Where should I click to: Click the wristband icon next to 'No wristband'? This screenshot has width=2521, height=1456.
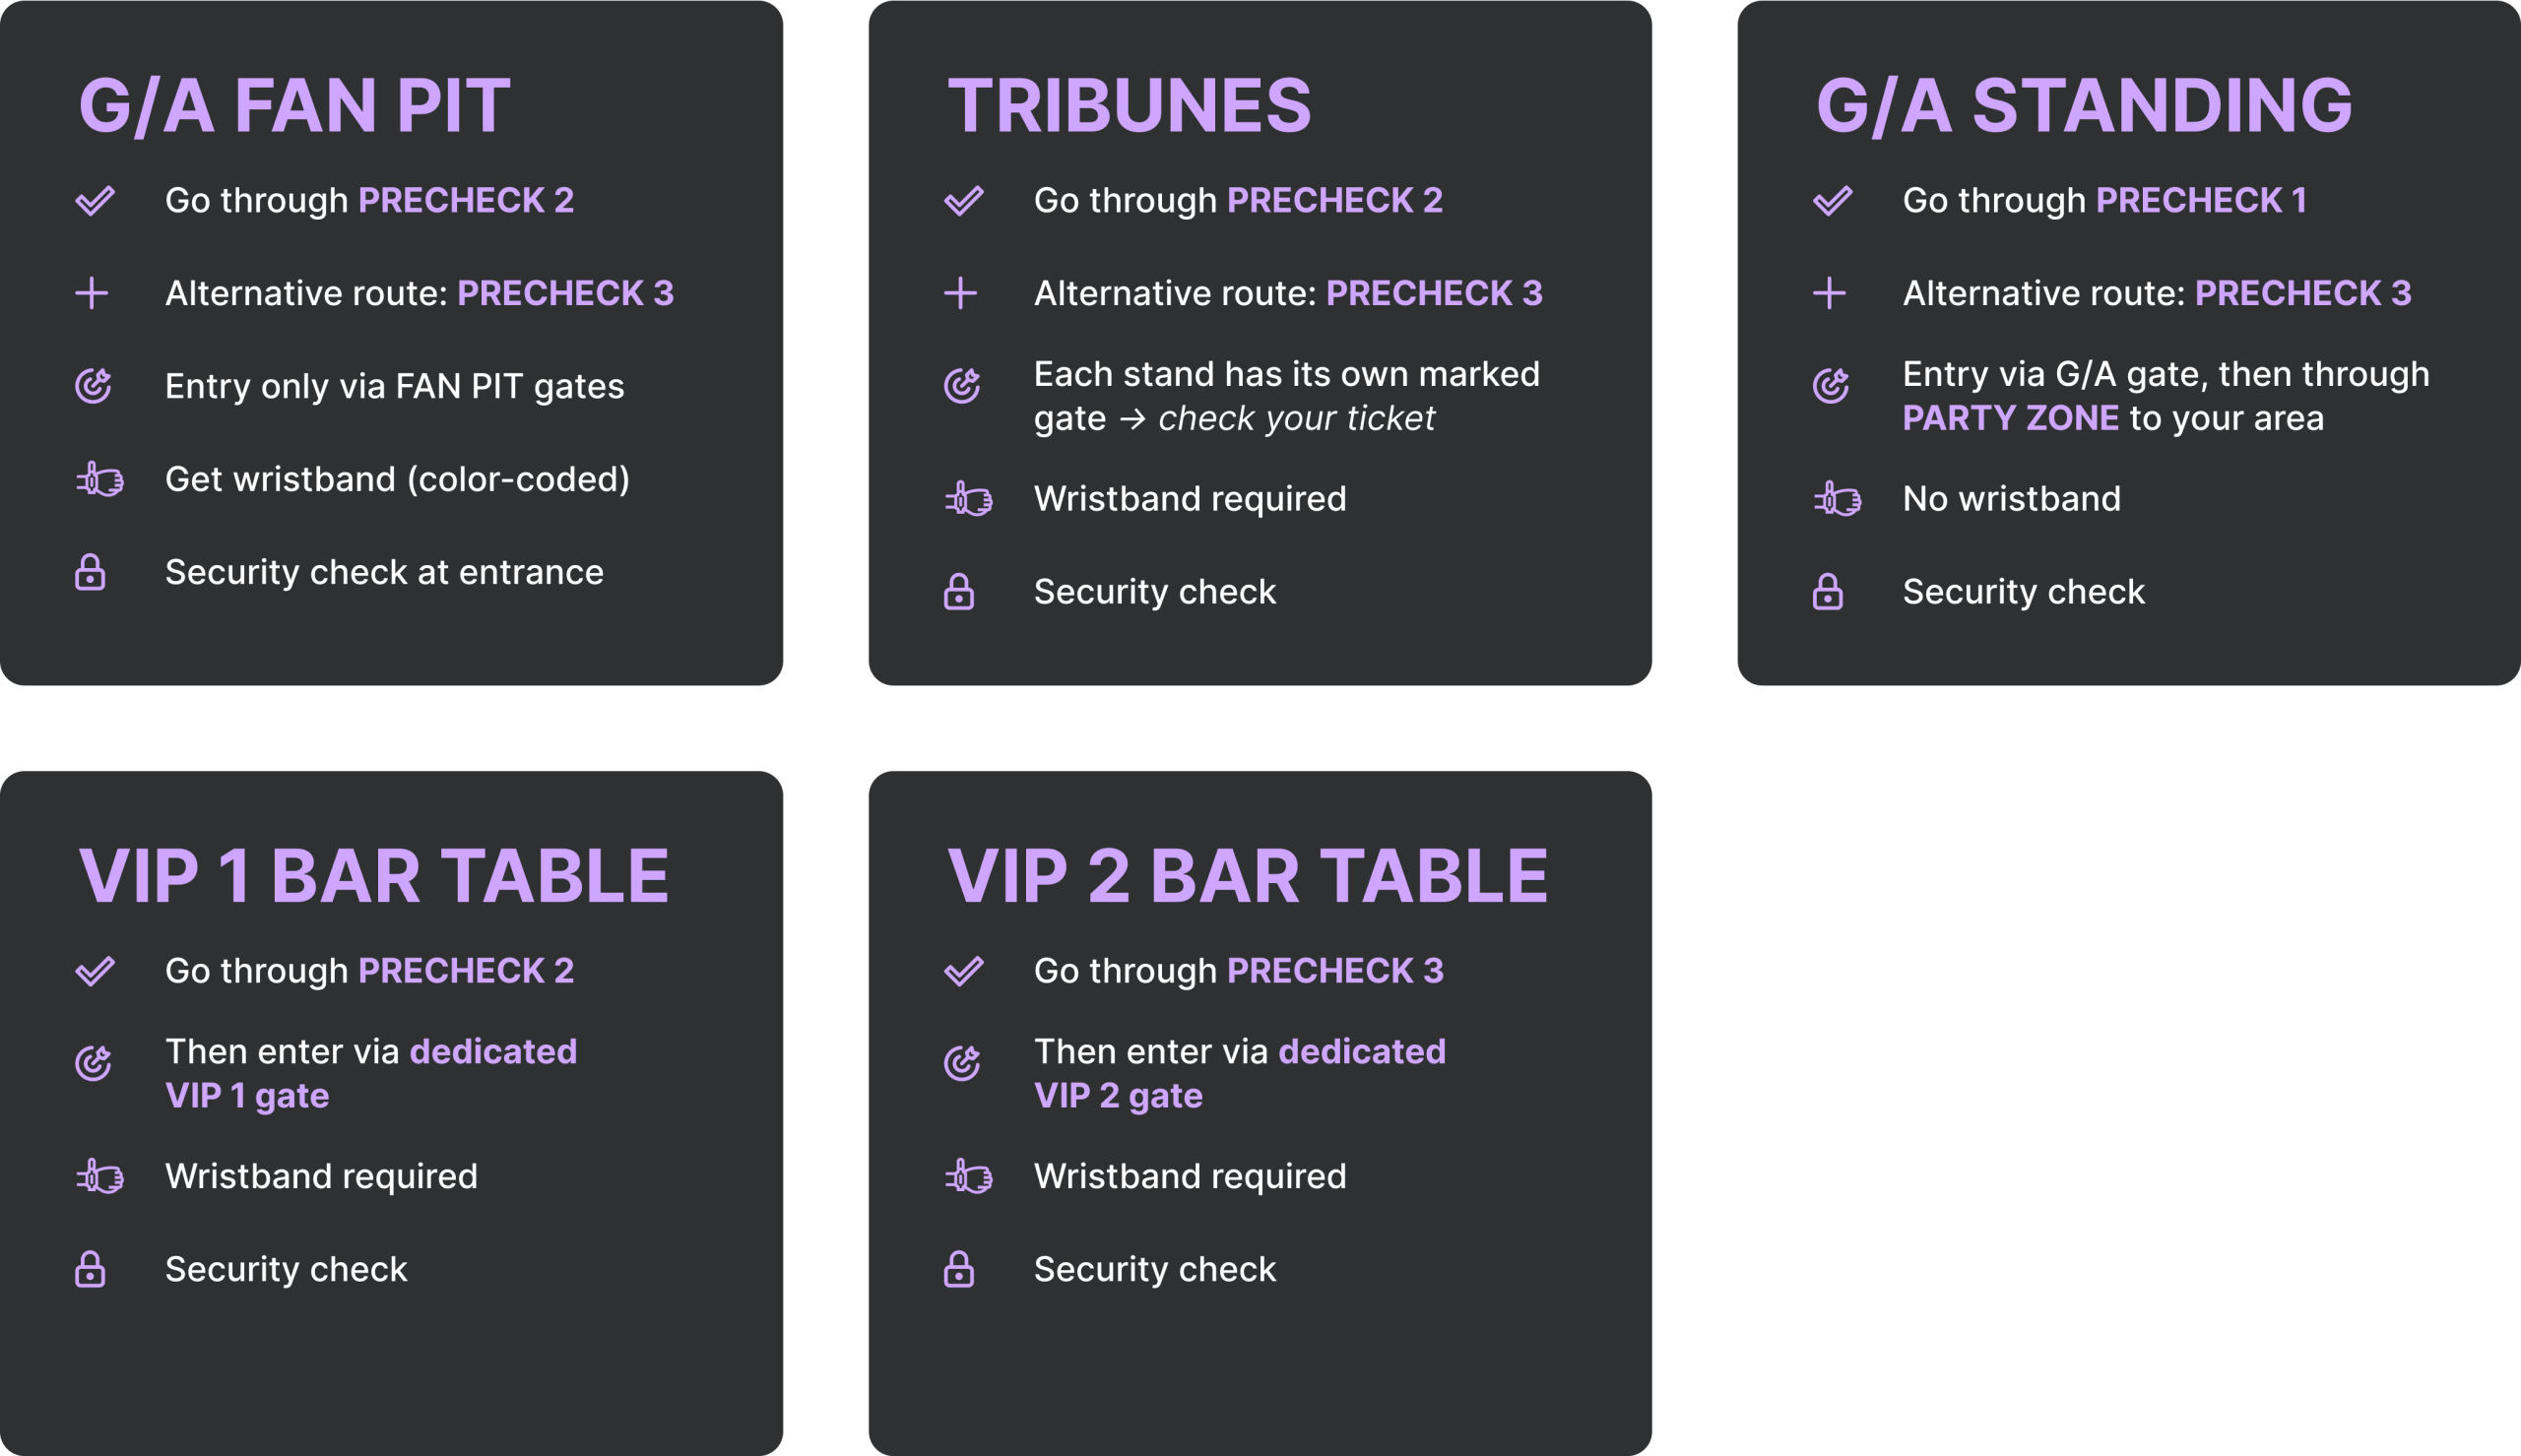(1837, 499)
